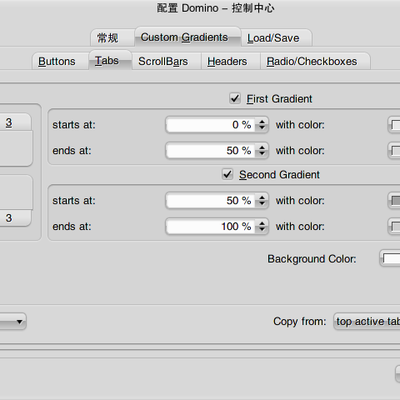400x400 pixels.
Task: Decrease First Gradient starts at value
Action: click(x=262, y=128)
